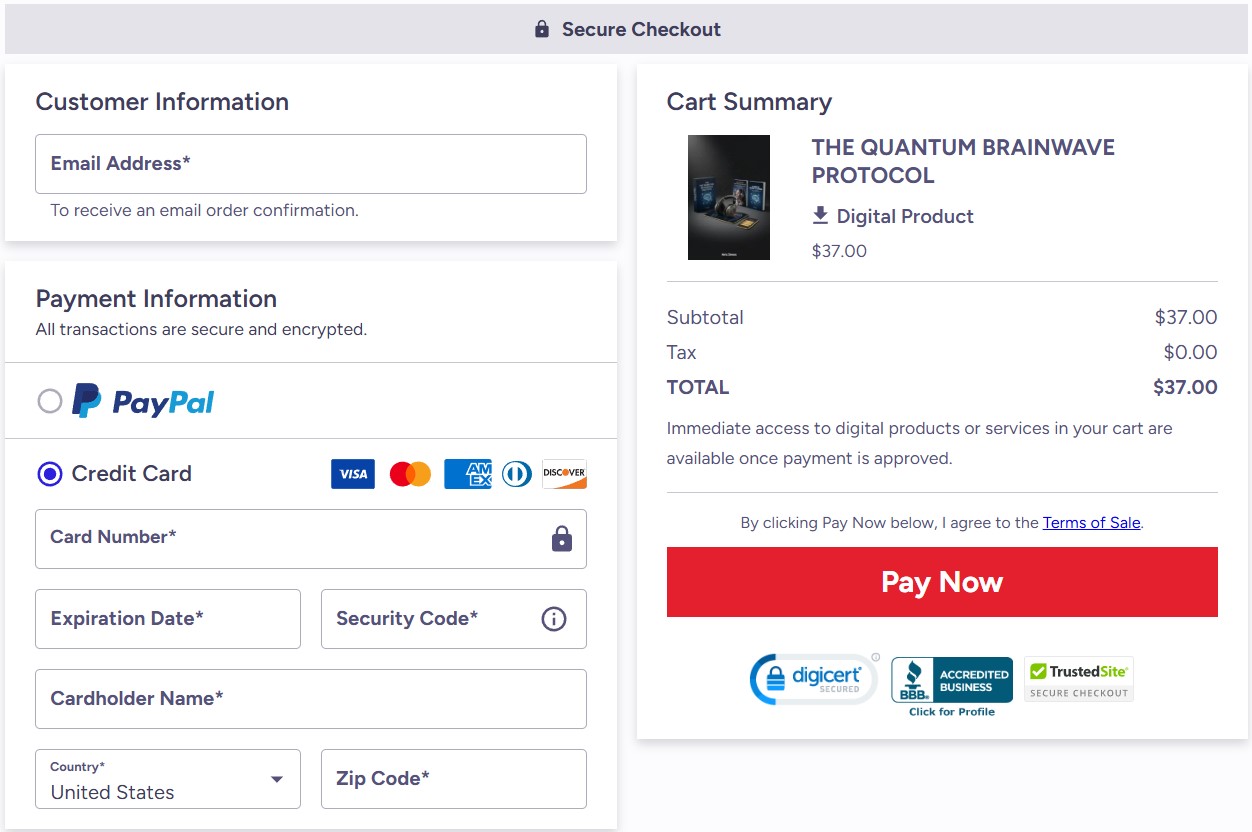
Task: Click the Email Address input field
Action: pos(310,163)
